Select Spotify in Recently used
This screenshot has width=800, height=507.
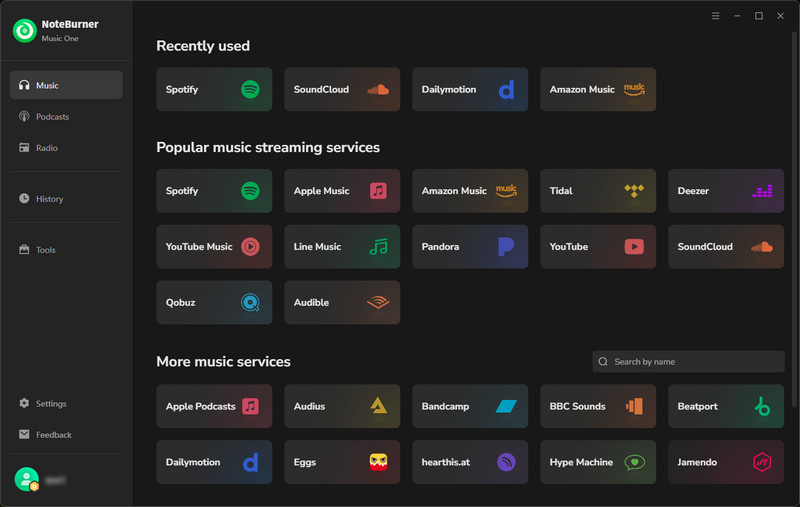coord(214,89)
